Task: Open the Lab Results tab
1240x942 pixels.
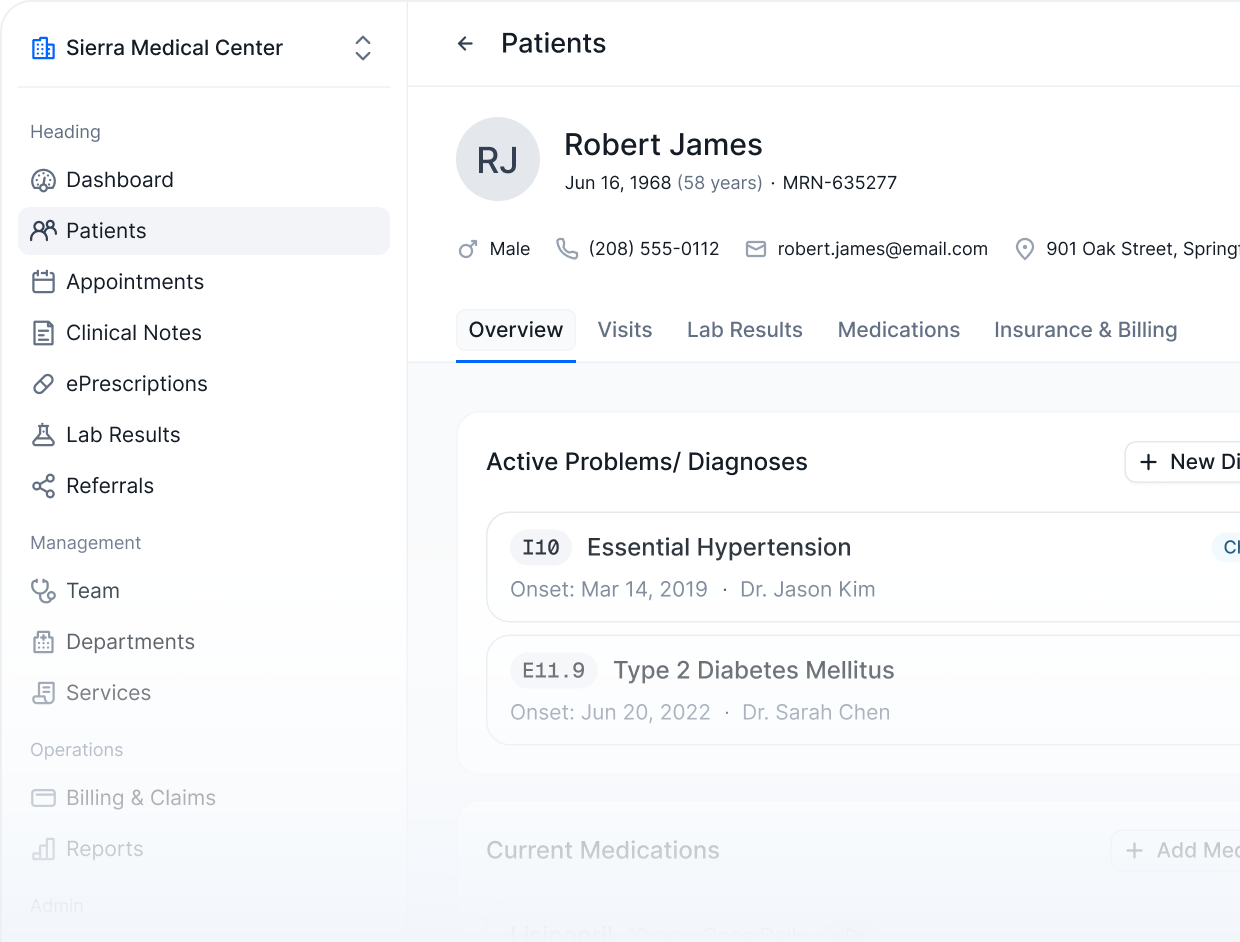Action: click(745, 330)
